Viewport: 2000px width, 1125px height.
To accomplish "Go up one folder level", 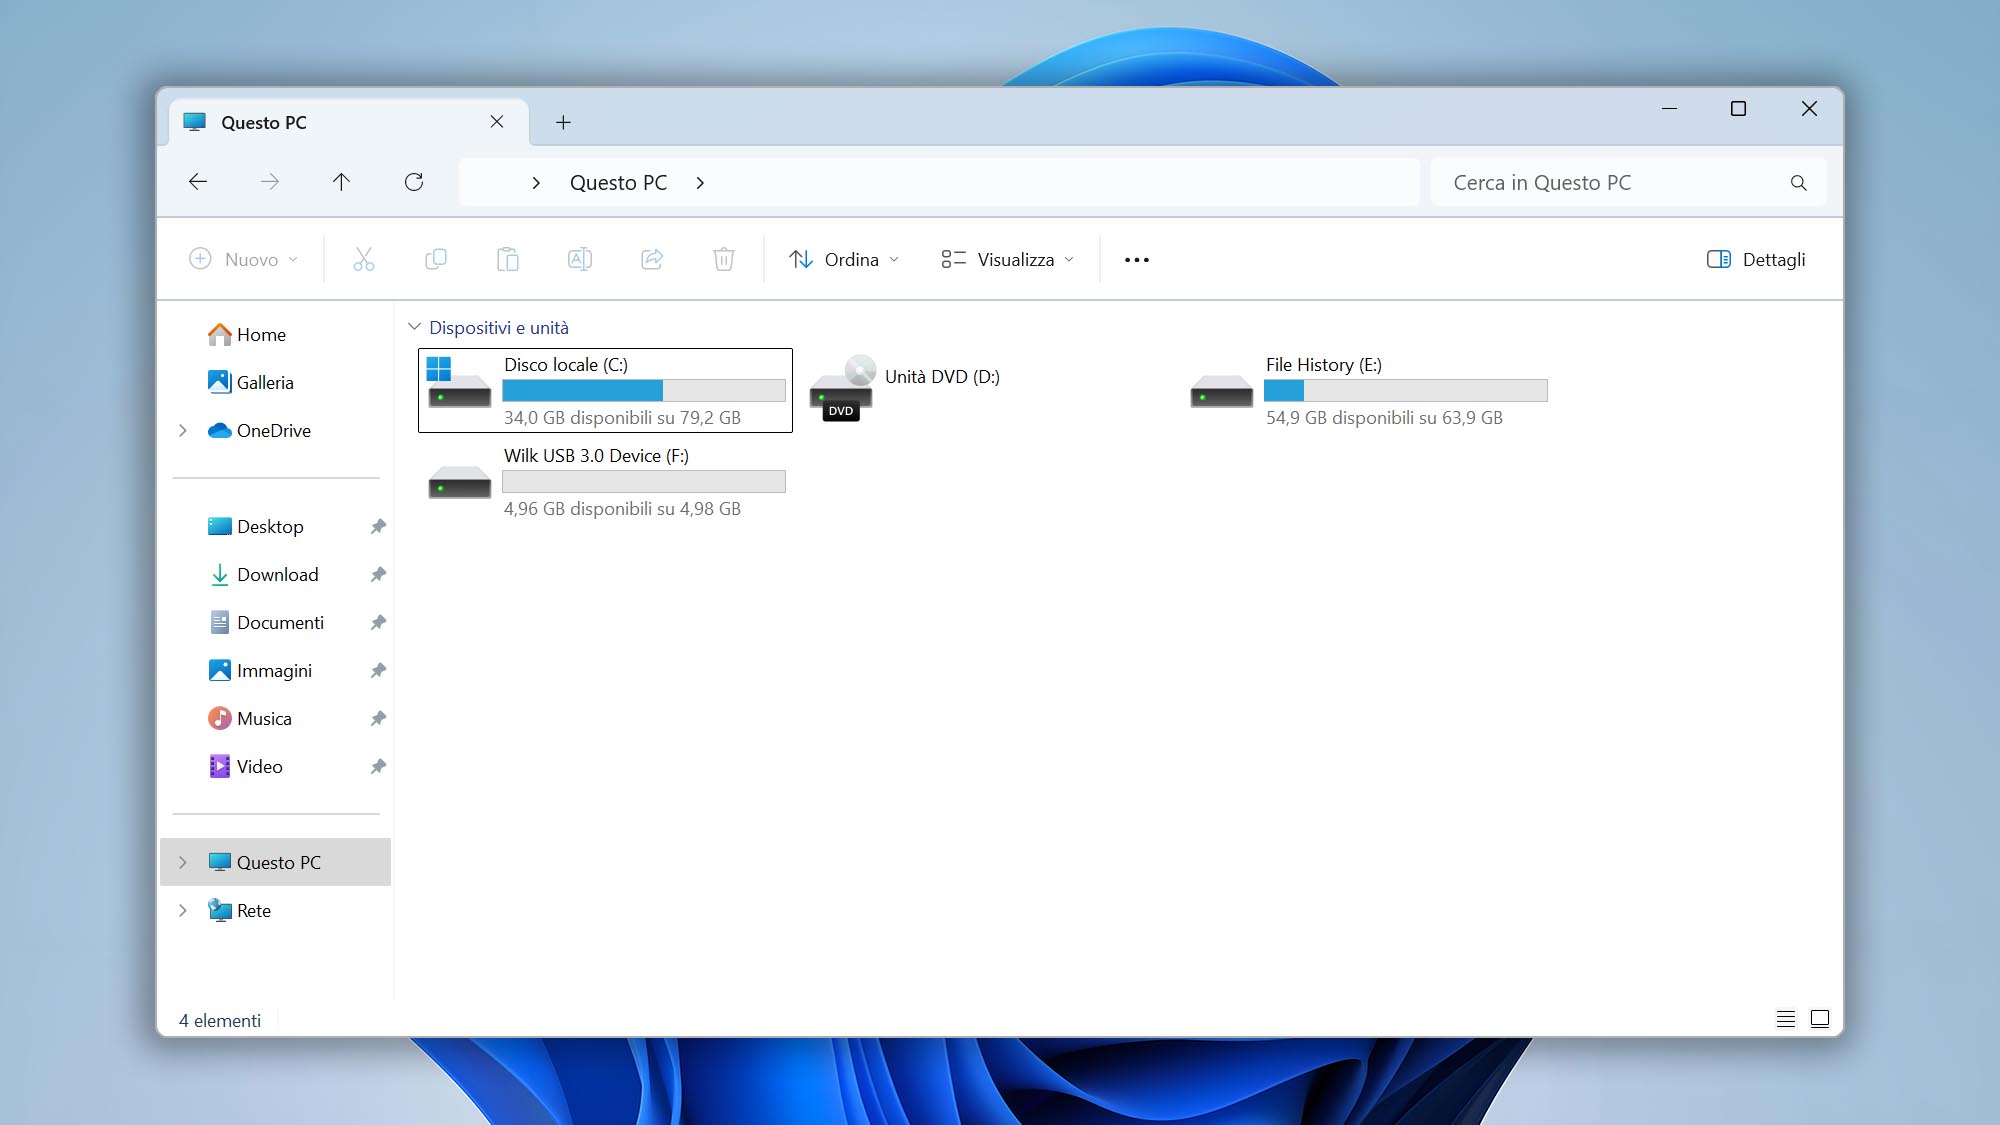I will click(x=341, y=182).
